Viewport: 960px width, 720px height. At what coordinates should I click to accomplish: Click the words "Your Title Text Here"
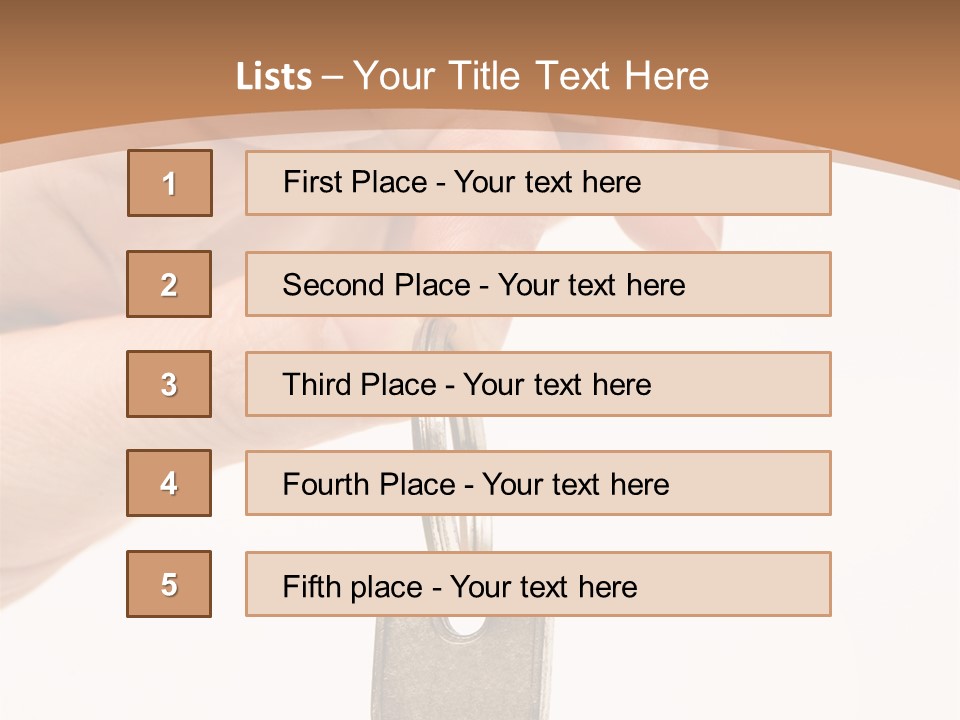[531, 76]
